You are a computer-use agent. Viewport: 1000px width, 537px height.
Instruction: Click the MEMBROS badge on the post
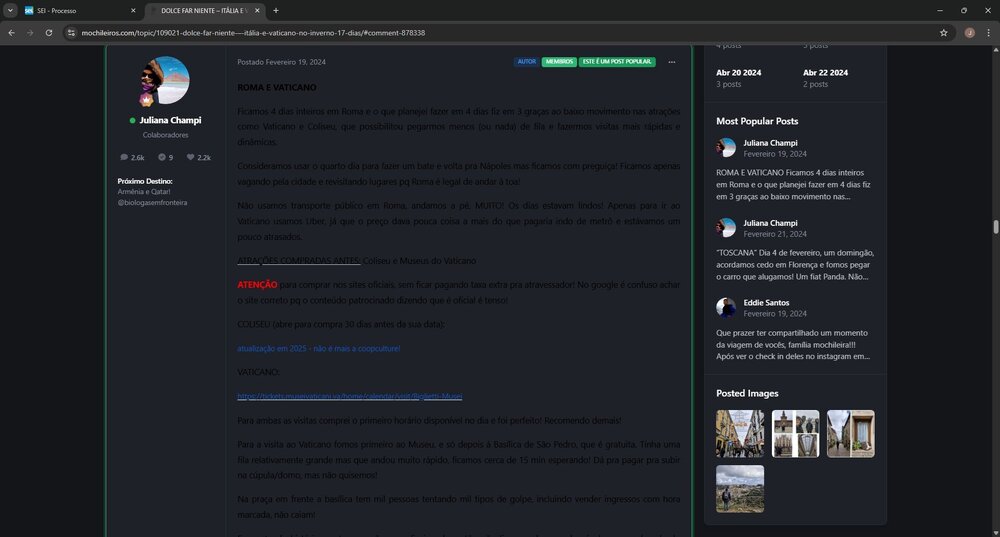pyautogui.click(x=559, y=62)
